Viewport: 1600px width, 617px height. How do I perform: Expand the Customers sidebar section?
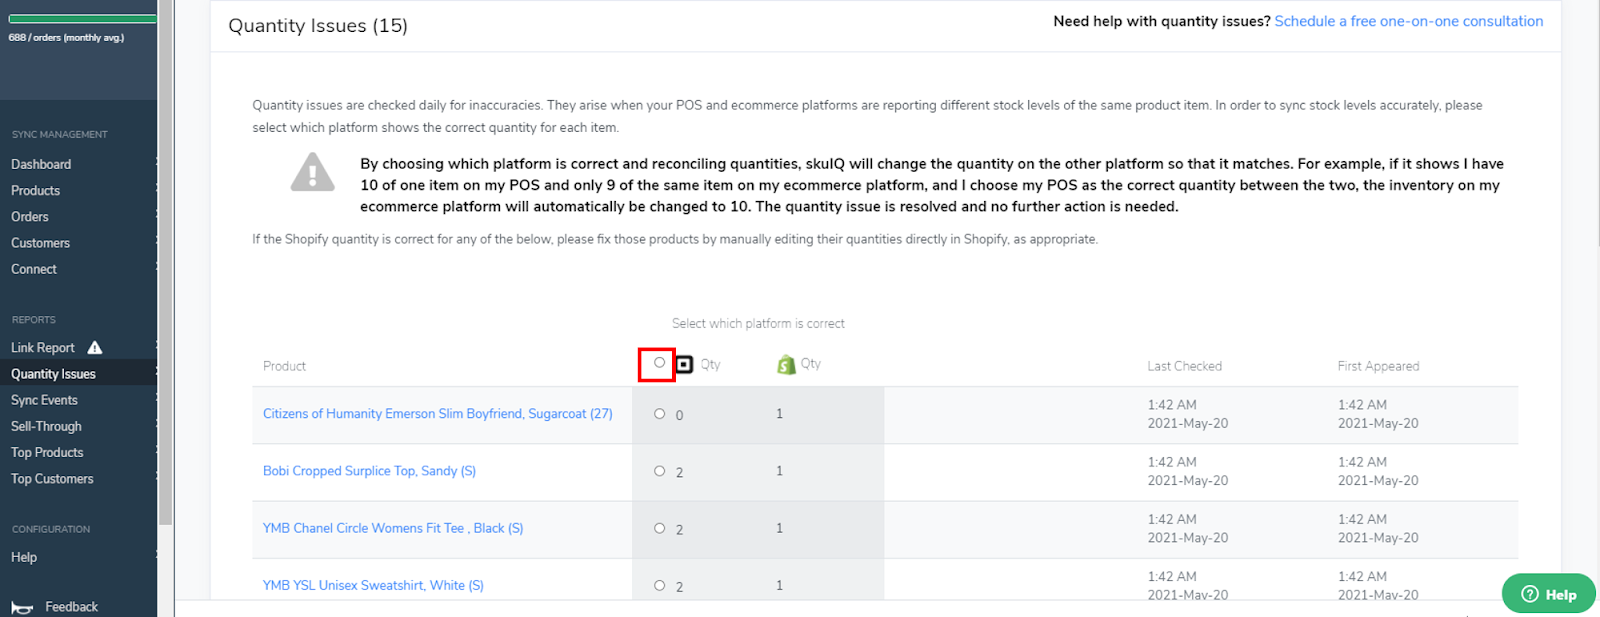(41, 243)
